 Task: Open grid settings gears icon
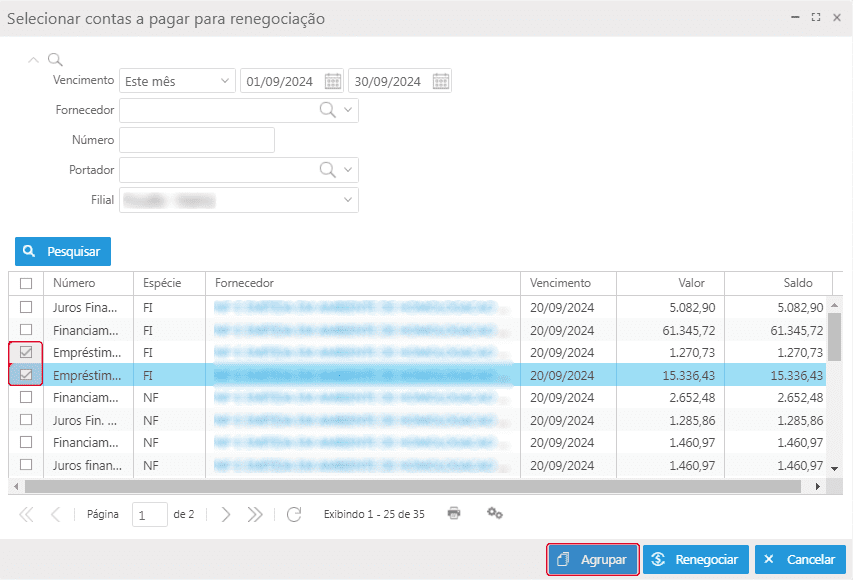coord(494,513)
